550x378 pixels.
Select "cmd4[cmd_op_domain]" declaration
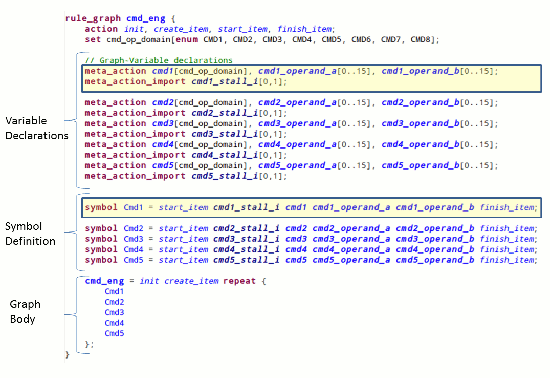tap(199, 144)
